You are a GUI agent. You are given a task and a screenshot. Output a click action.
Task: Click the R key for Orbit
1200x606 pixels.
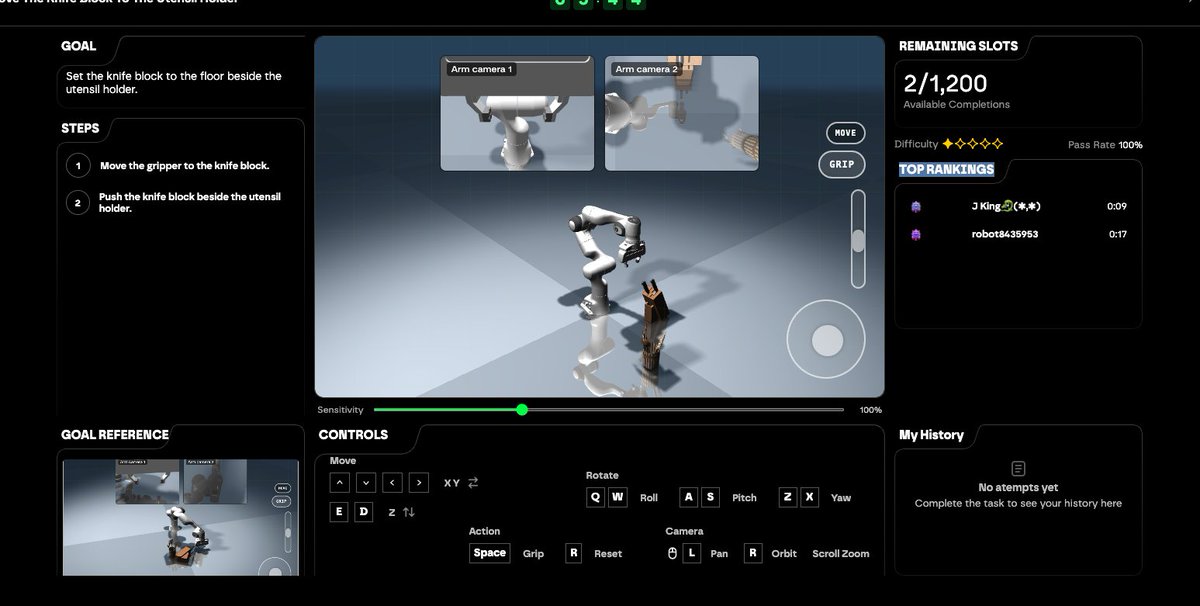[x=753, y=553]
